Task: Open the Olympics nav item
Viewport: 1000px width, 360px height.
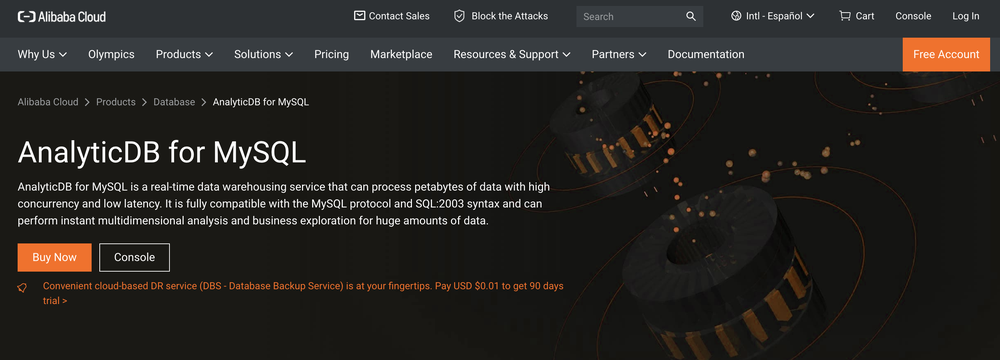Action: point(112,54)
